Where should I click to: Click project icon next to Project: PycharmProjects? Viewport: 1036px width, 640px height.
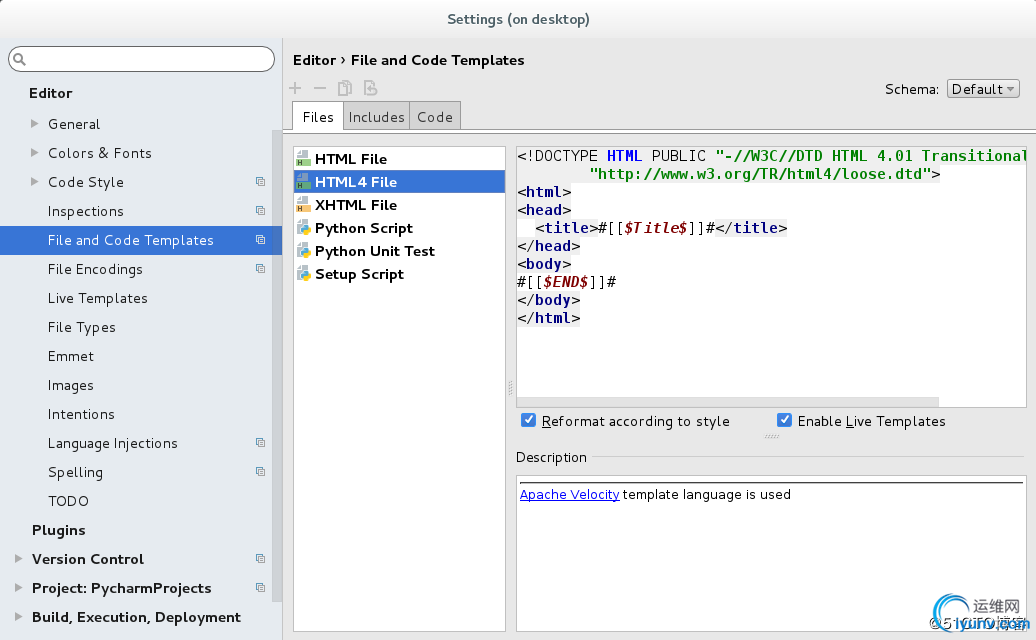tap(260, 588)
